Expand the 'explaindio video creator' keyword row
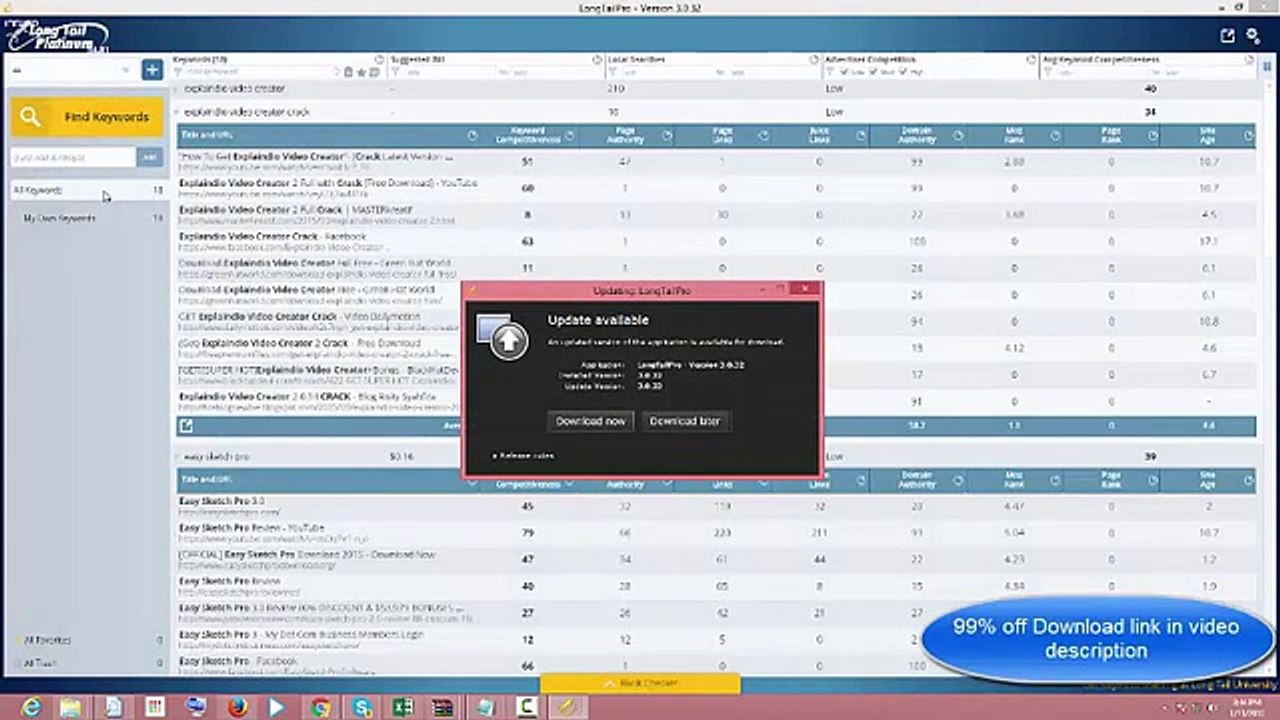Screen dimensions: 1280x720 (178, 89)
